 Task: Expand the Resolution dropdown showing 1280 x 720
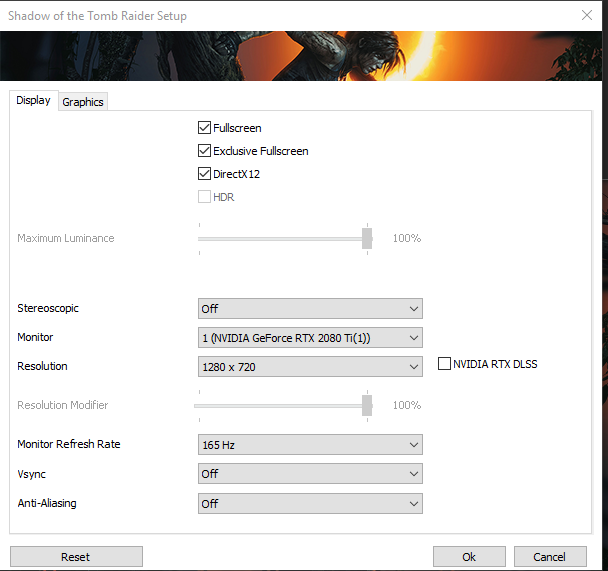310,367
